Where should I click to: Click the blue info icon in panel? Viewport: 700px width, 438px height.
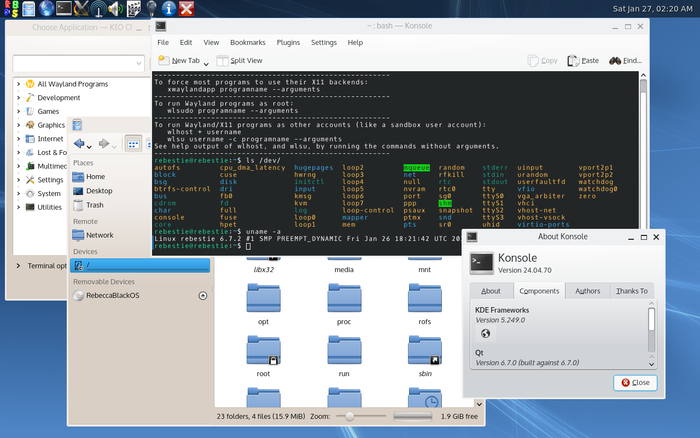[168, 10]
